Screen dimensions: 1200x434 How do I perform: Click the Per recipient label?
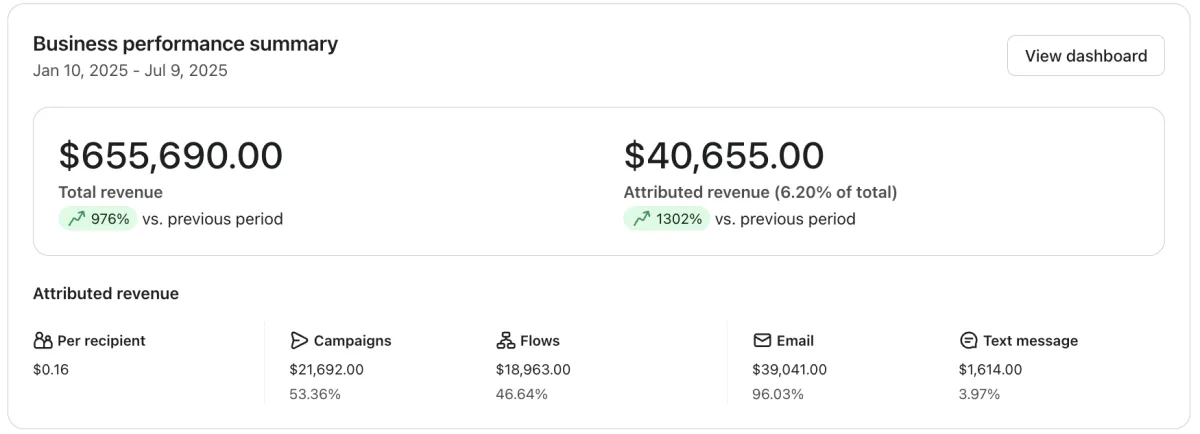101,341
